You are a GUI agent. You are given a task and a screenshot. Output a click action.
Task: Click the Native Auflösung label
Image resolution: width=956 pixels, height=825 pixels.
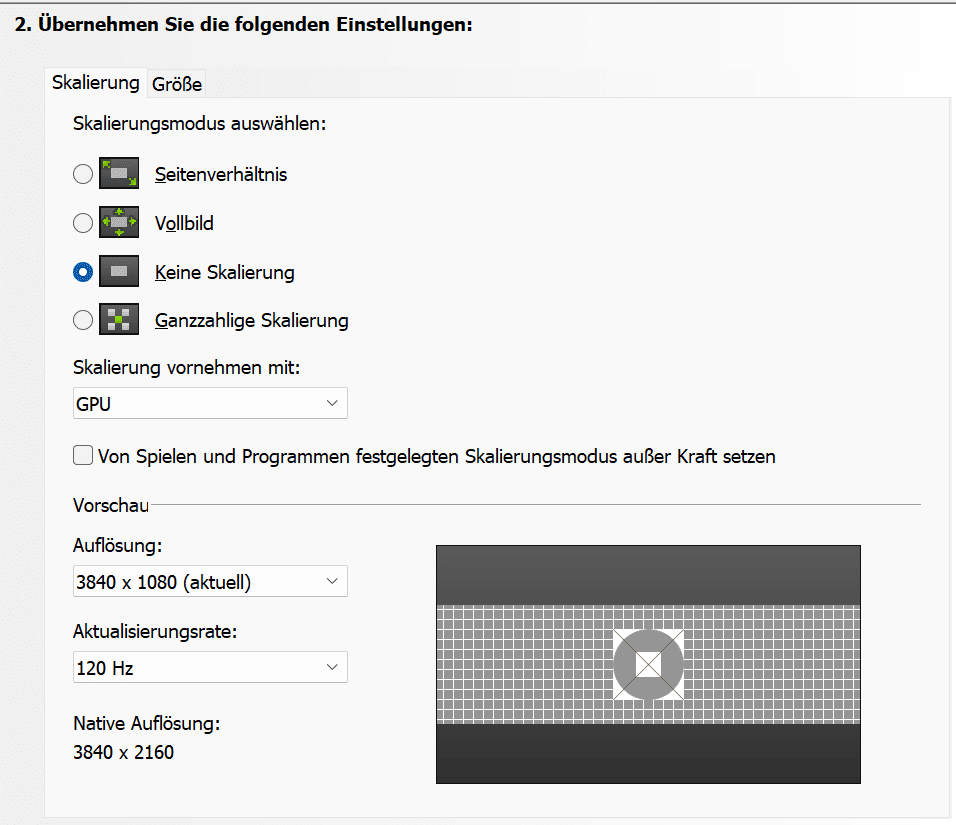point(146,723)
